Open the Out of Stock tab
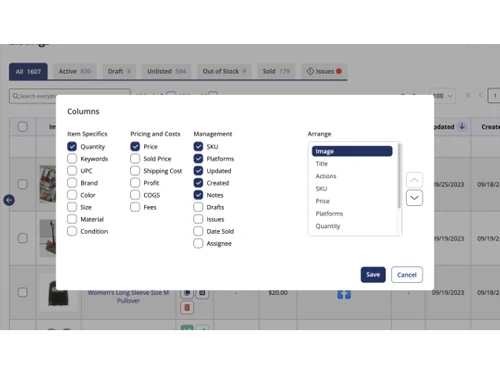The height and width of the screenshot is (375, 500). (224, 71)
